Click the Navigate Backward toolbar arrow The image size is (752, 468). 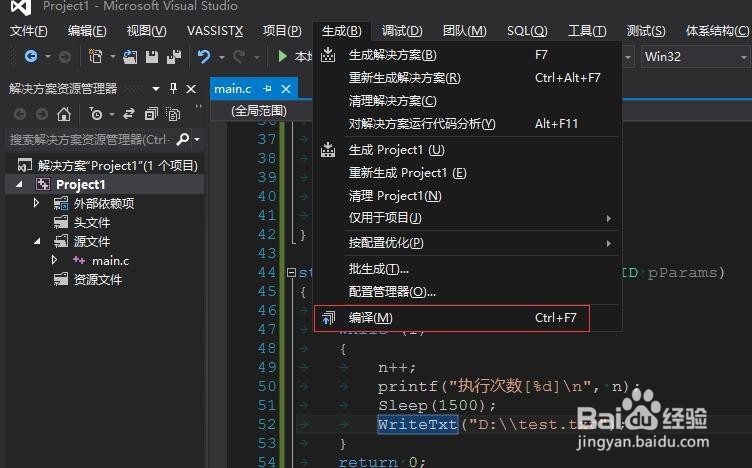[x=31, y=57]
